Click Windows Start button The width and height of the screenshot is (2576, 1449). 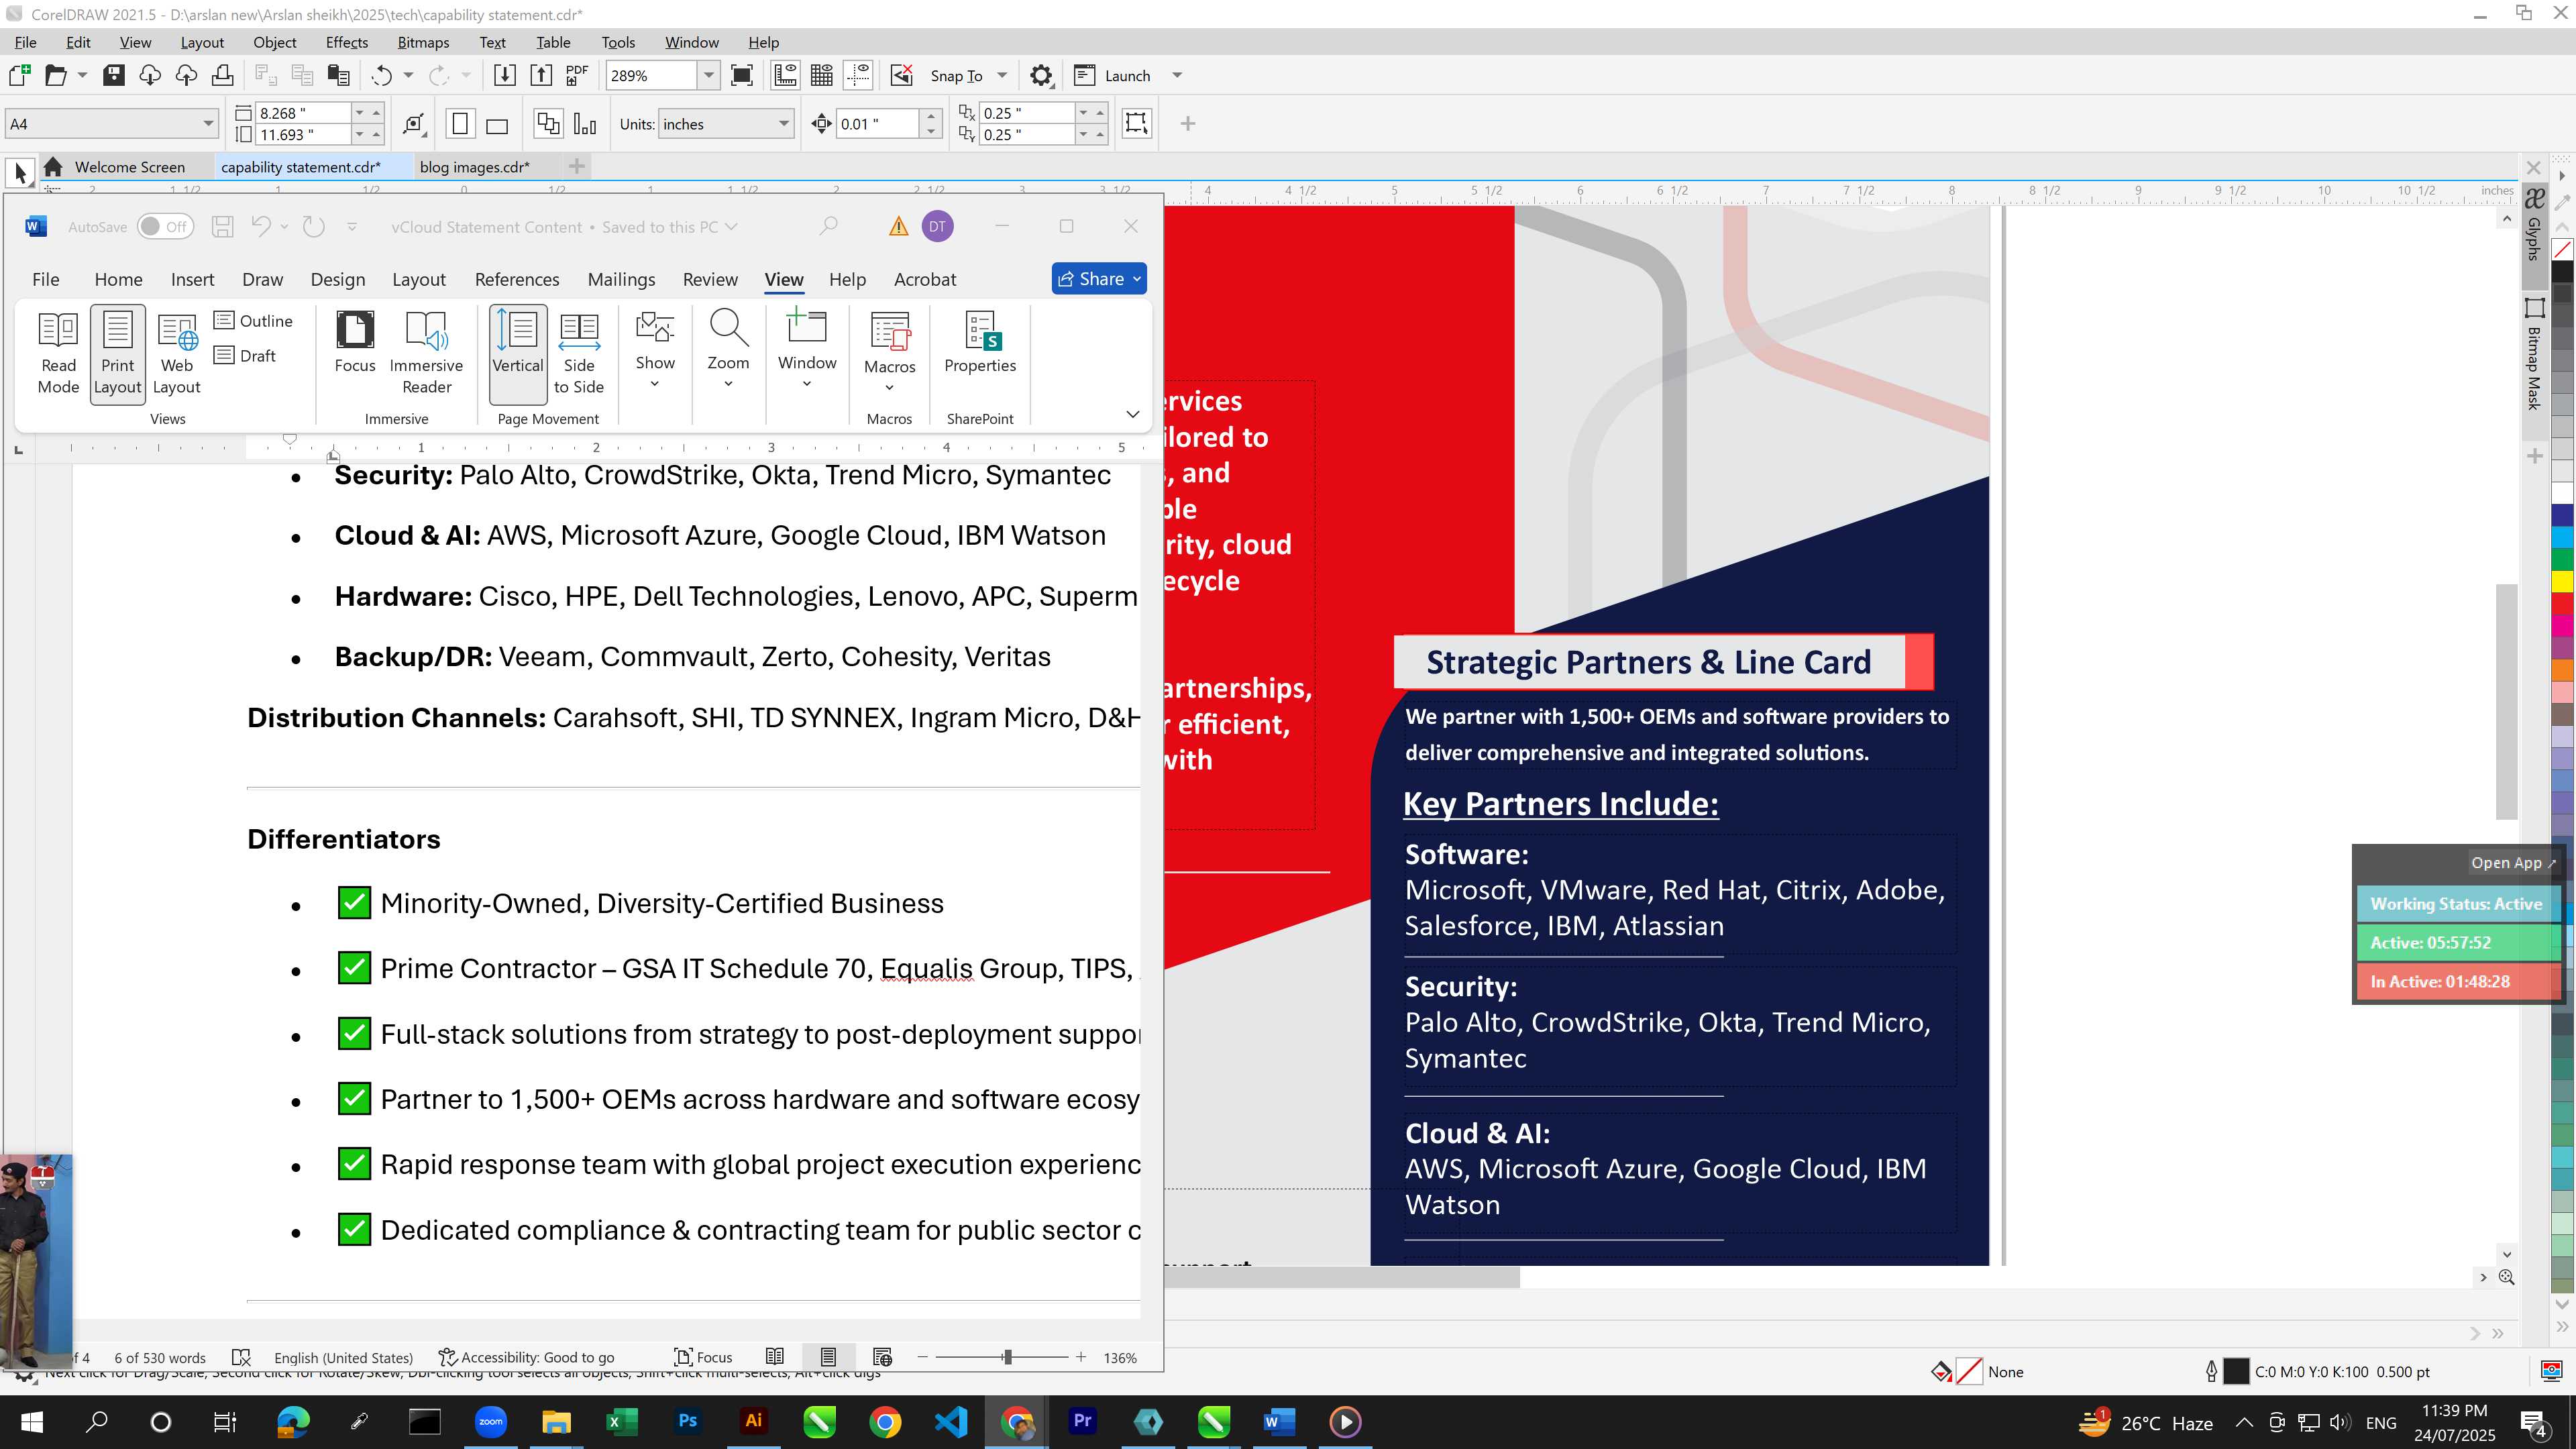(31, 1421)
